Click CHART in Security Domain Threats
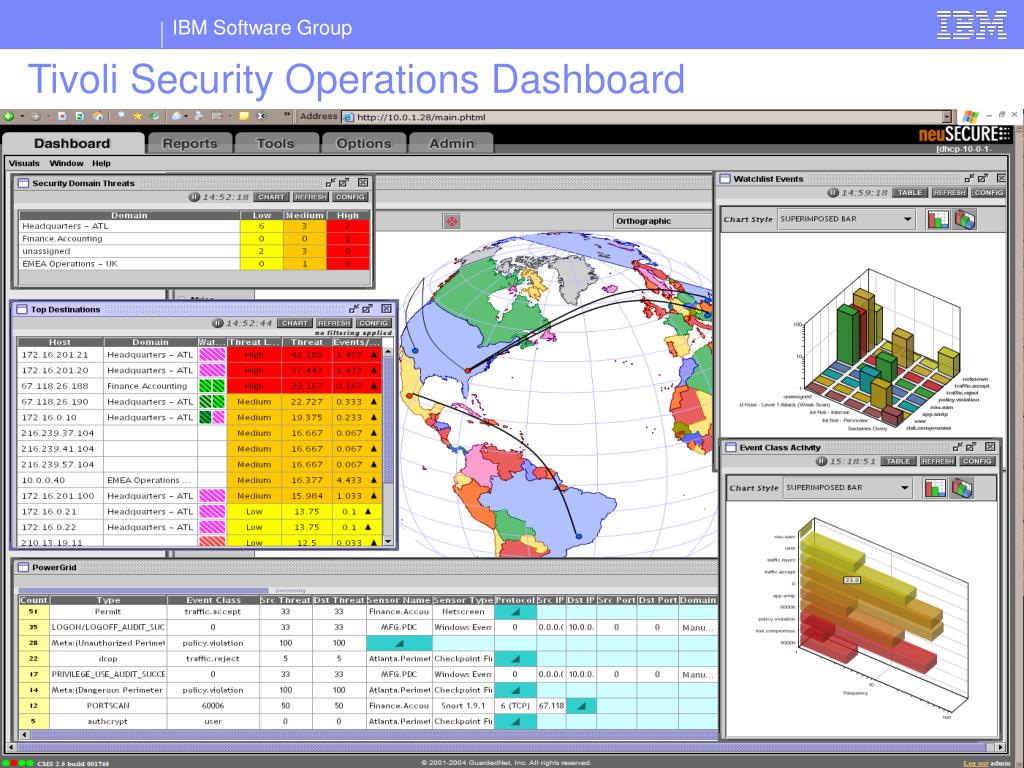Viewport: 1024px width, 768px height. [x=271, y=197]
